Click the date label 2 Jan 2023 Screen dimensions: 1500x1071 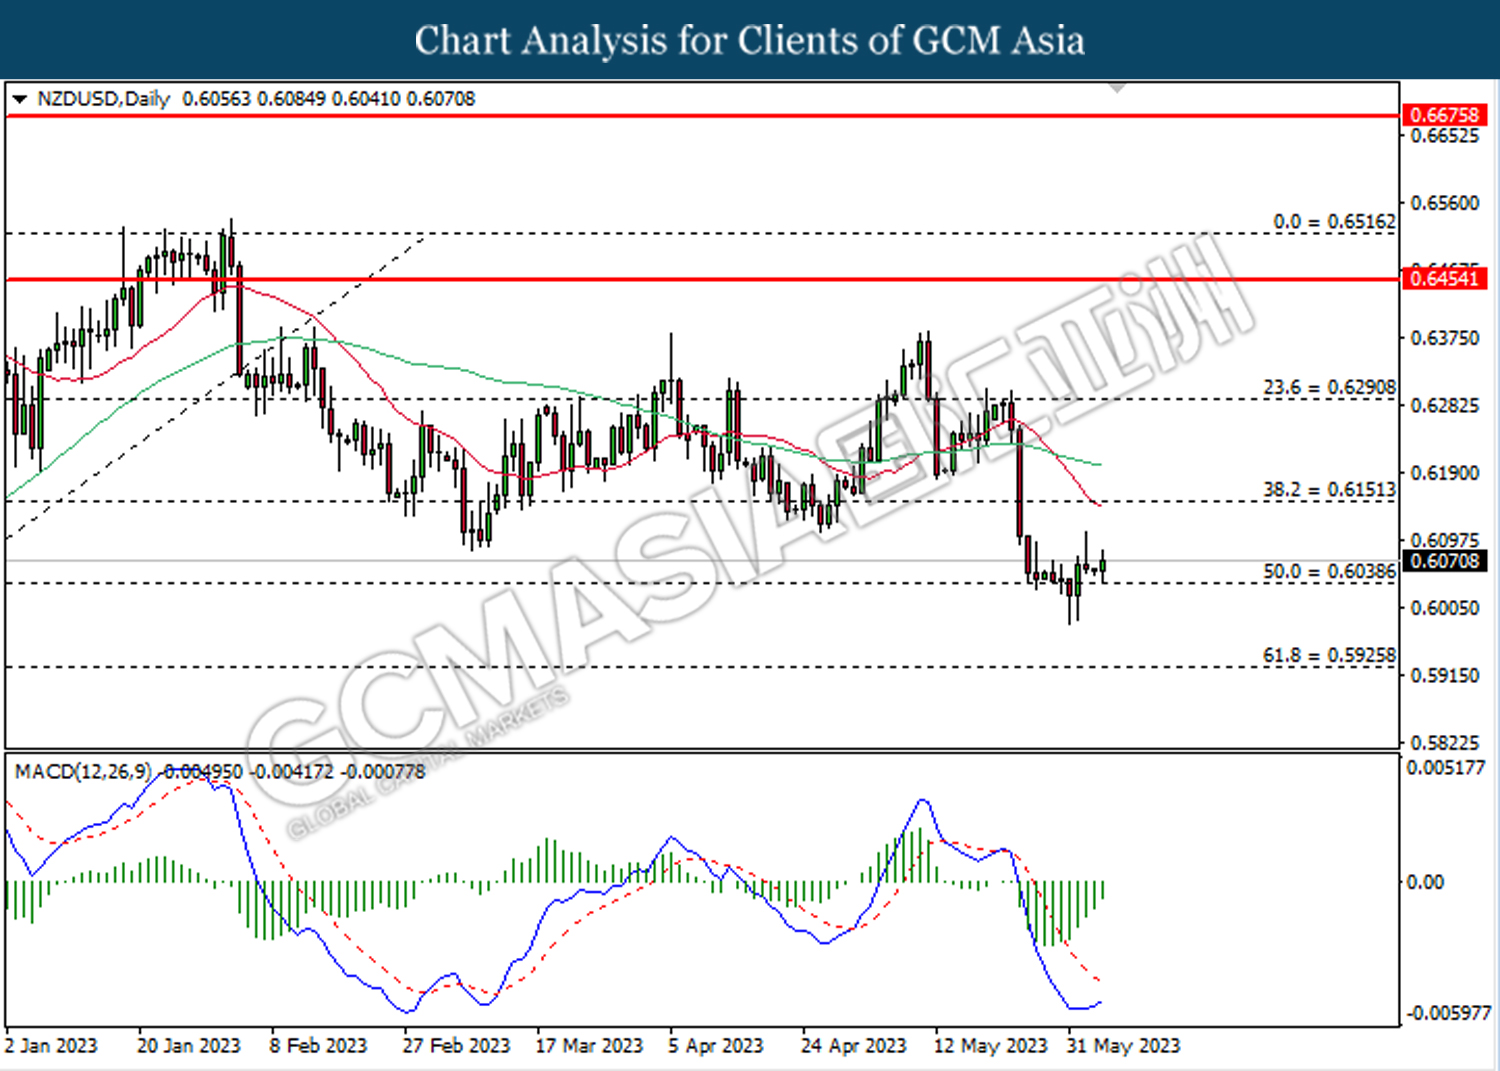[x=51, y=1046]
